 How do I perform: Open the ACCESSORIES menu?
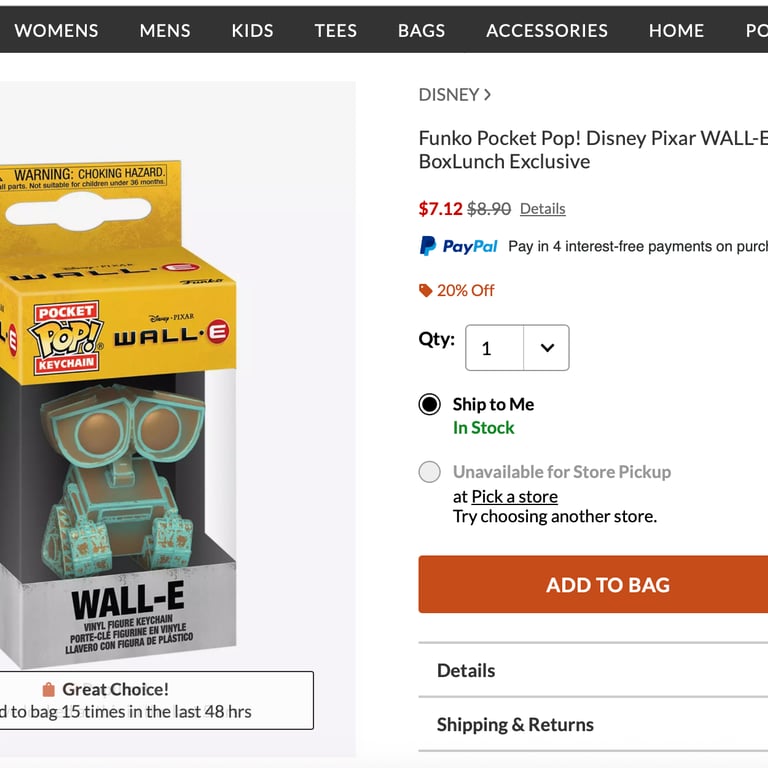546,30
